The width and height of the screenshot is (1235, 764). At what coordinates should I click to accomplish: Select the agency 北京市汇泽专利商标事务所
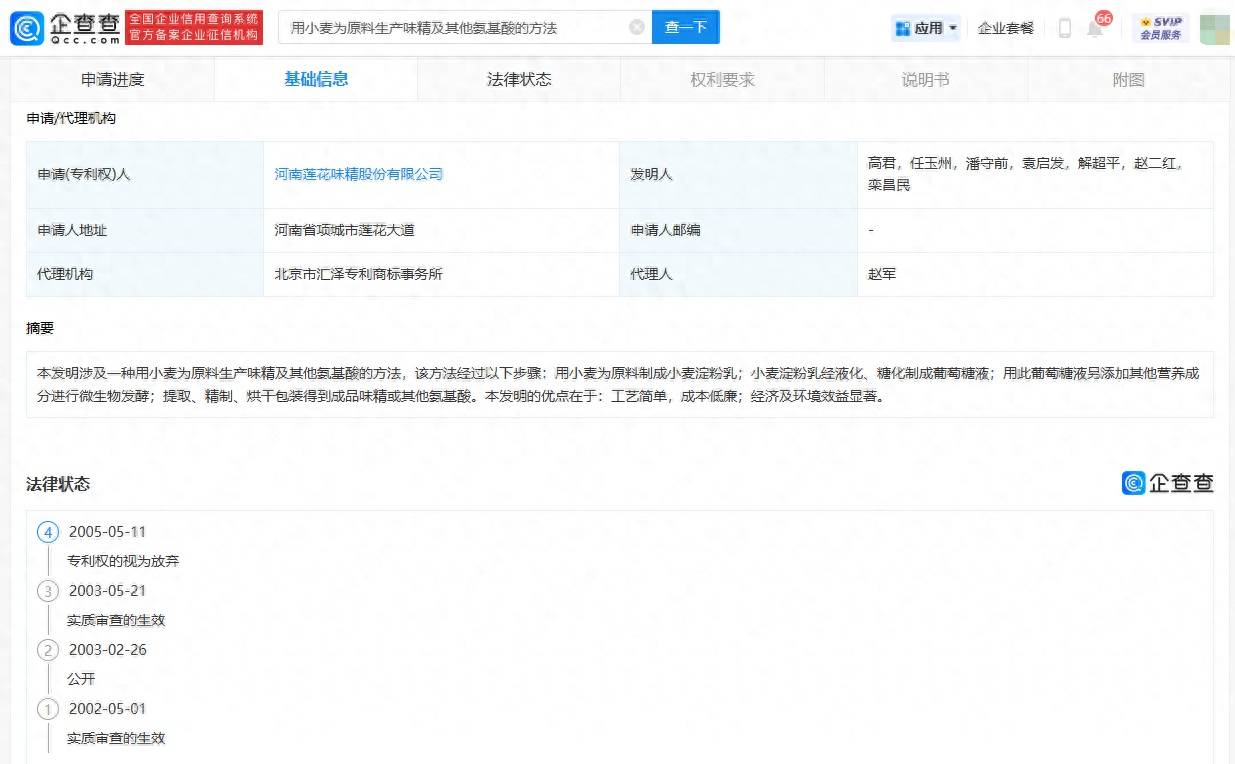click(359, 274)
